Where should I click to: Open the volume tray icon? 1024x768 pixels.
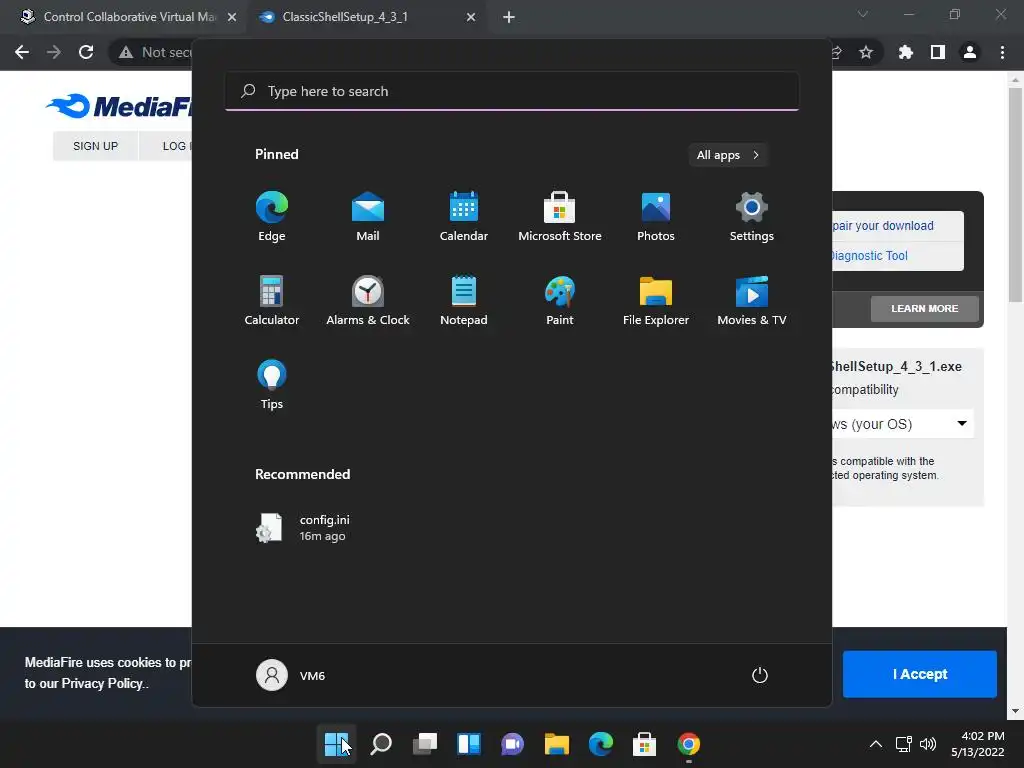927,744
